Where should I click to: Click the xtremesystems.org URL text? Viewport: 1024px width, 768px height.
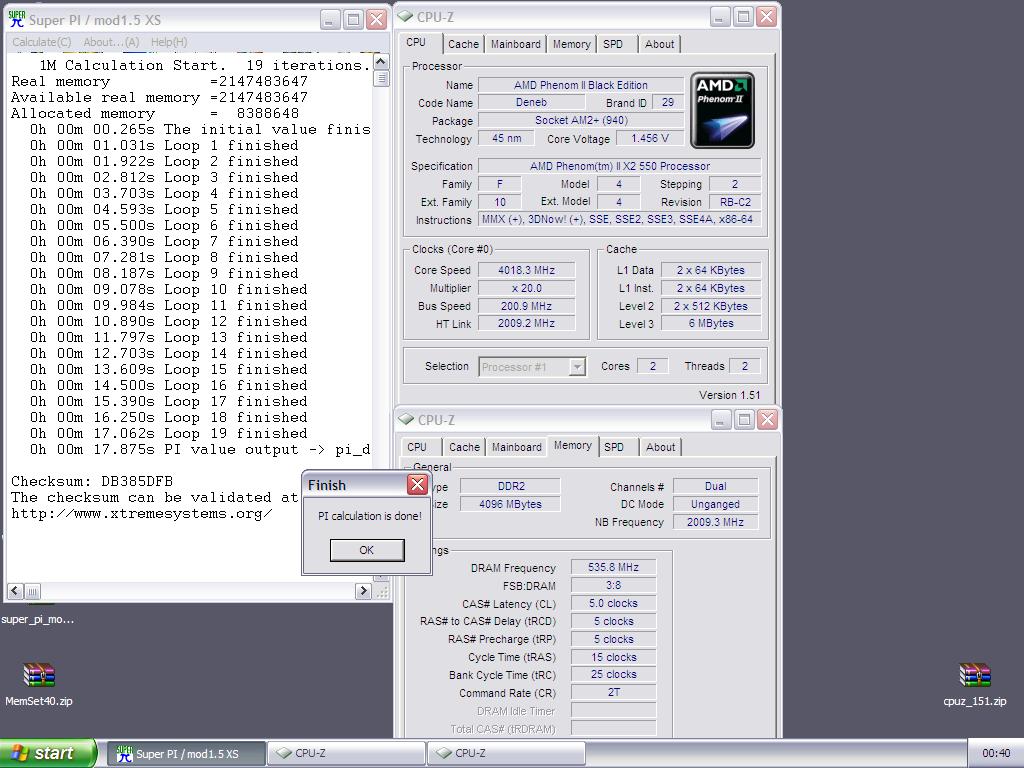[142, 513]
